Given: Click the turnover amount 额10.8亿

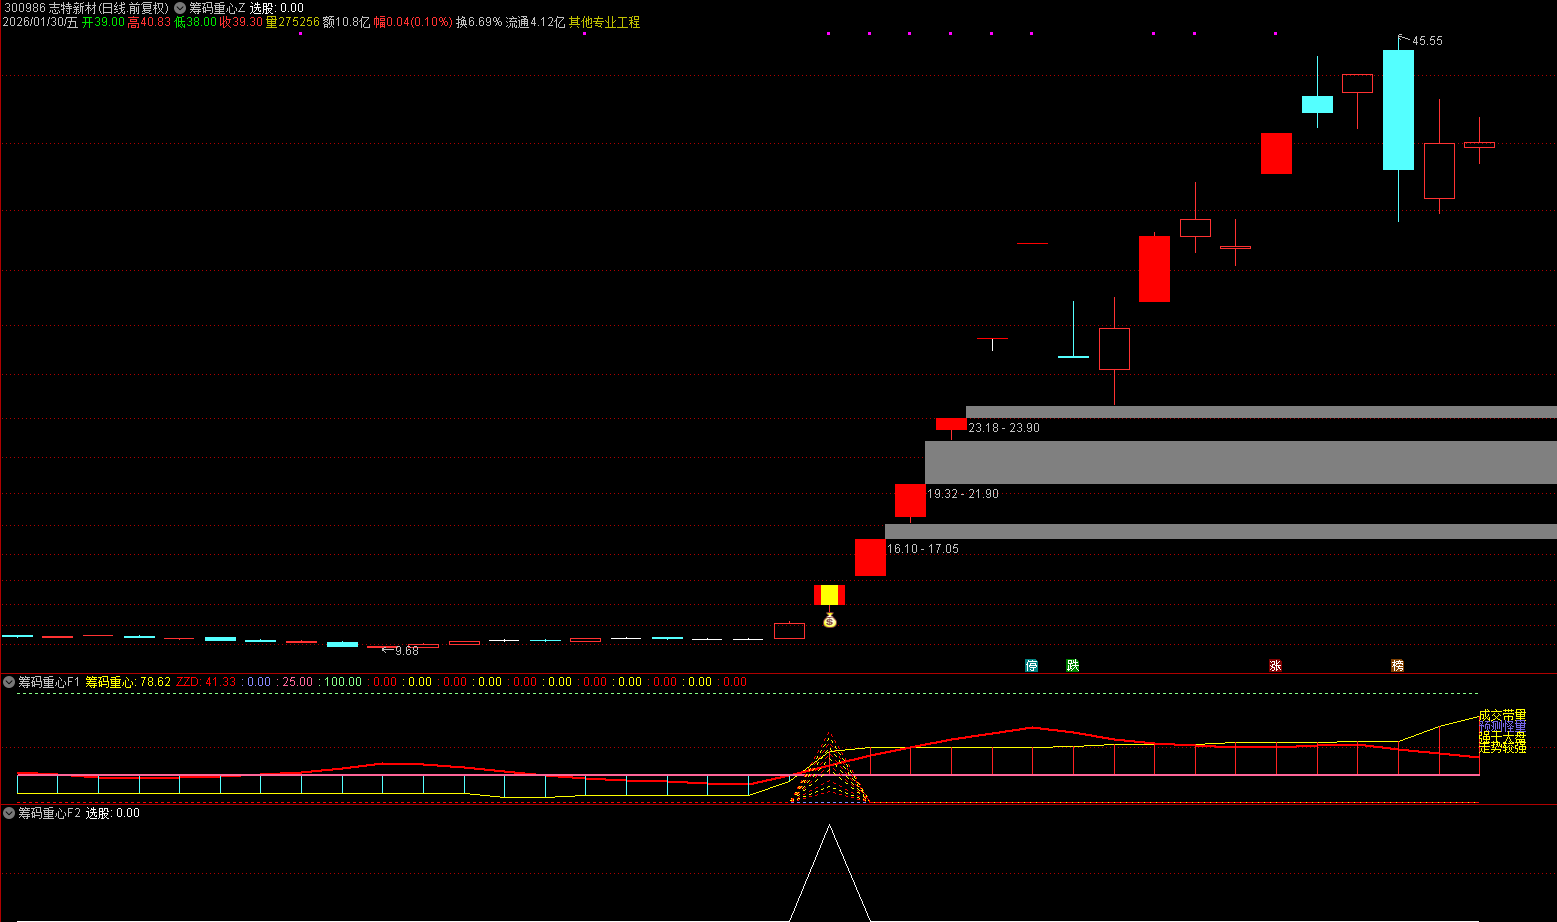Looking at the screenshot, I should pos(346,22).
